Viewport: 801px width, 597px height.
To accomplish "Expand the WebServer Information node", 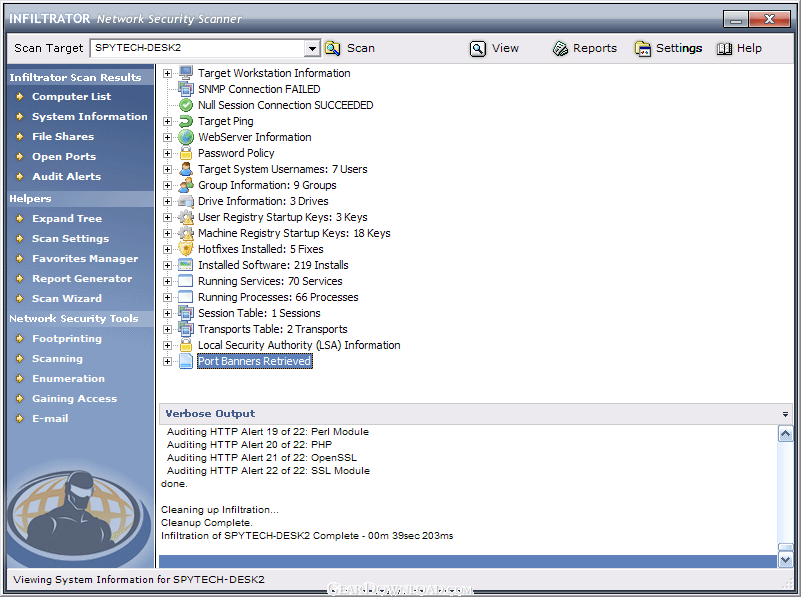I will click(167, 137).
